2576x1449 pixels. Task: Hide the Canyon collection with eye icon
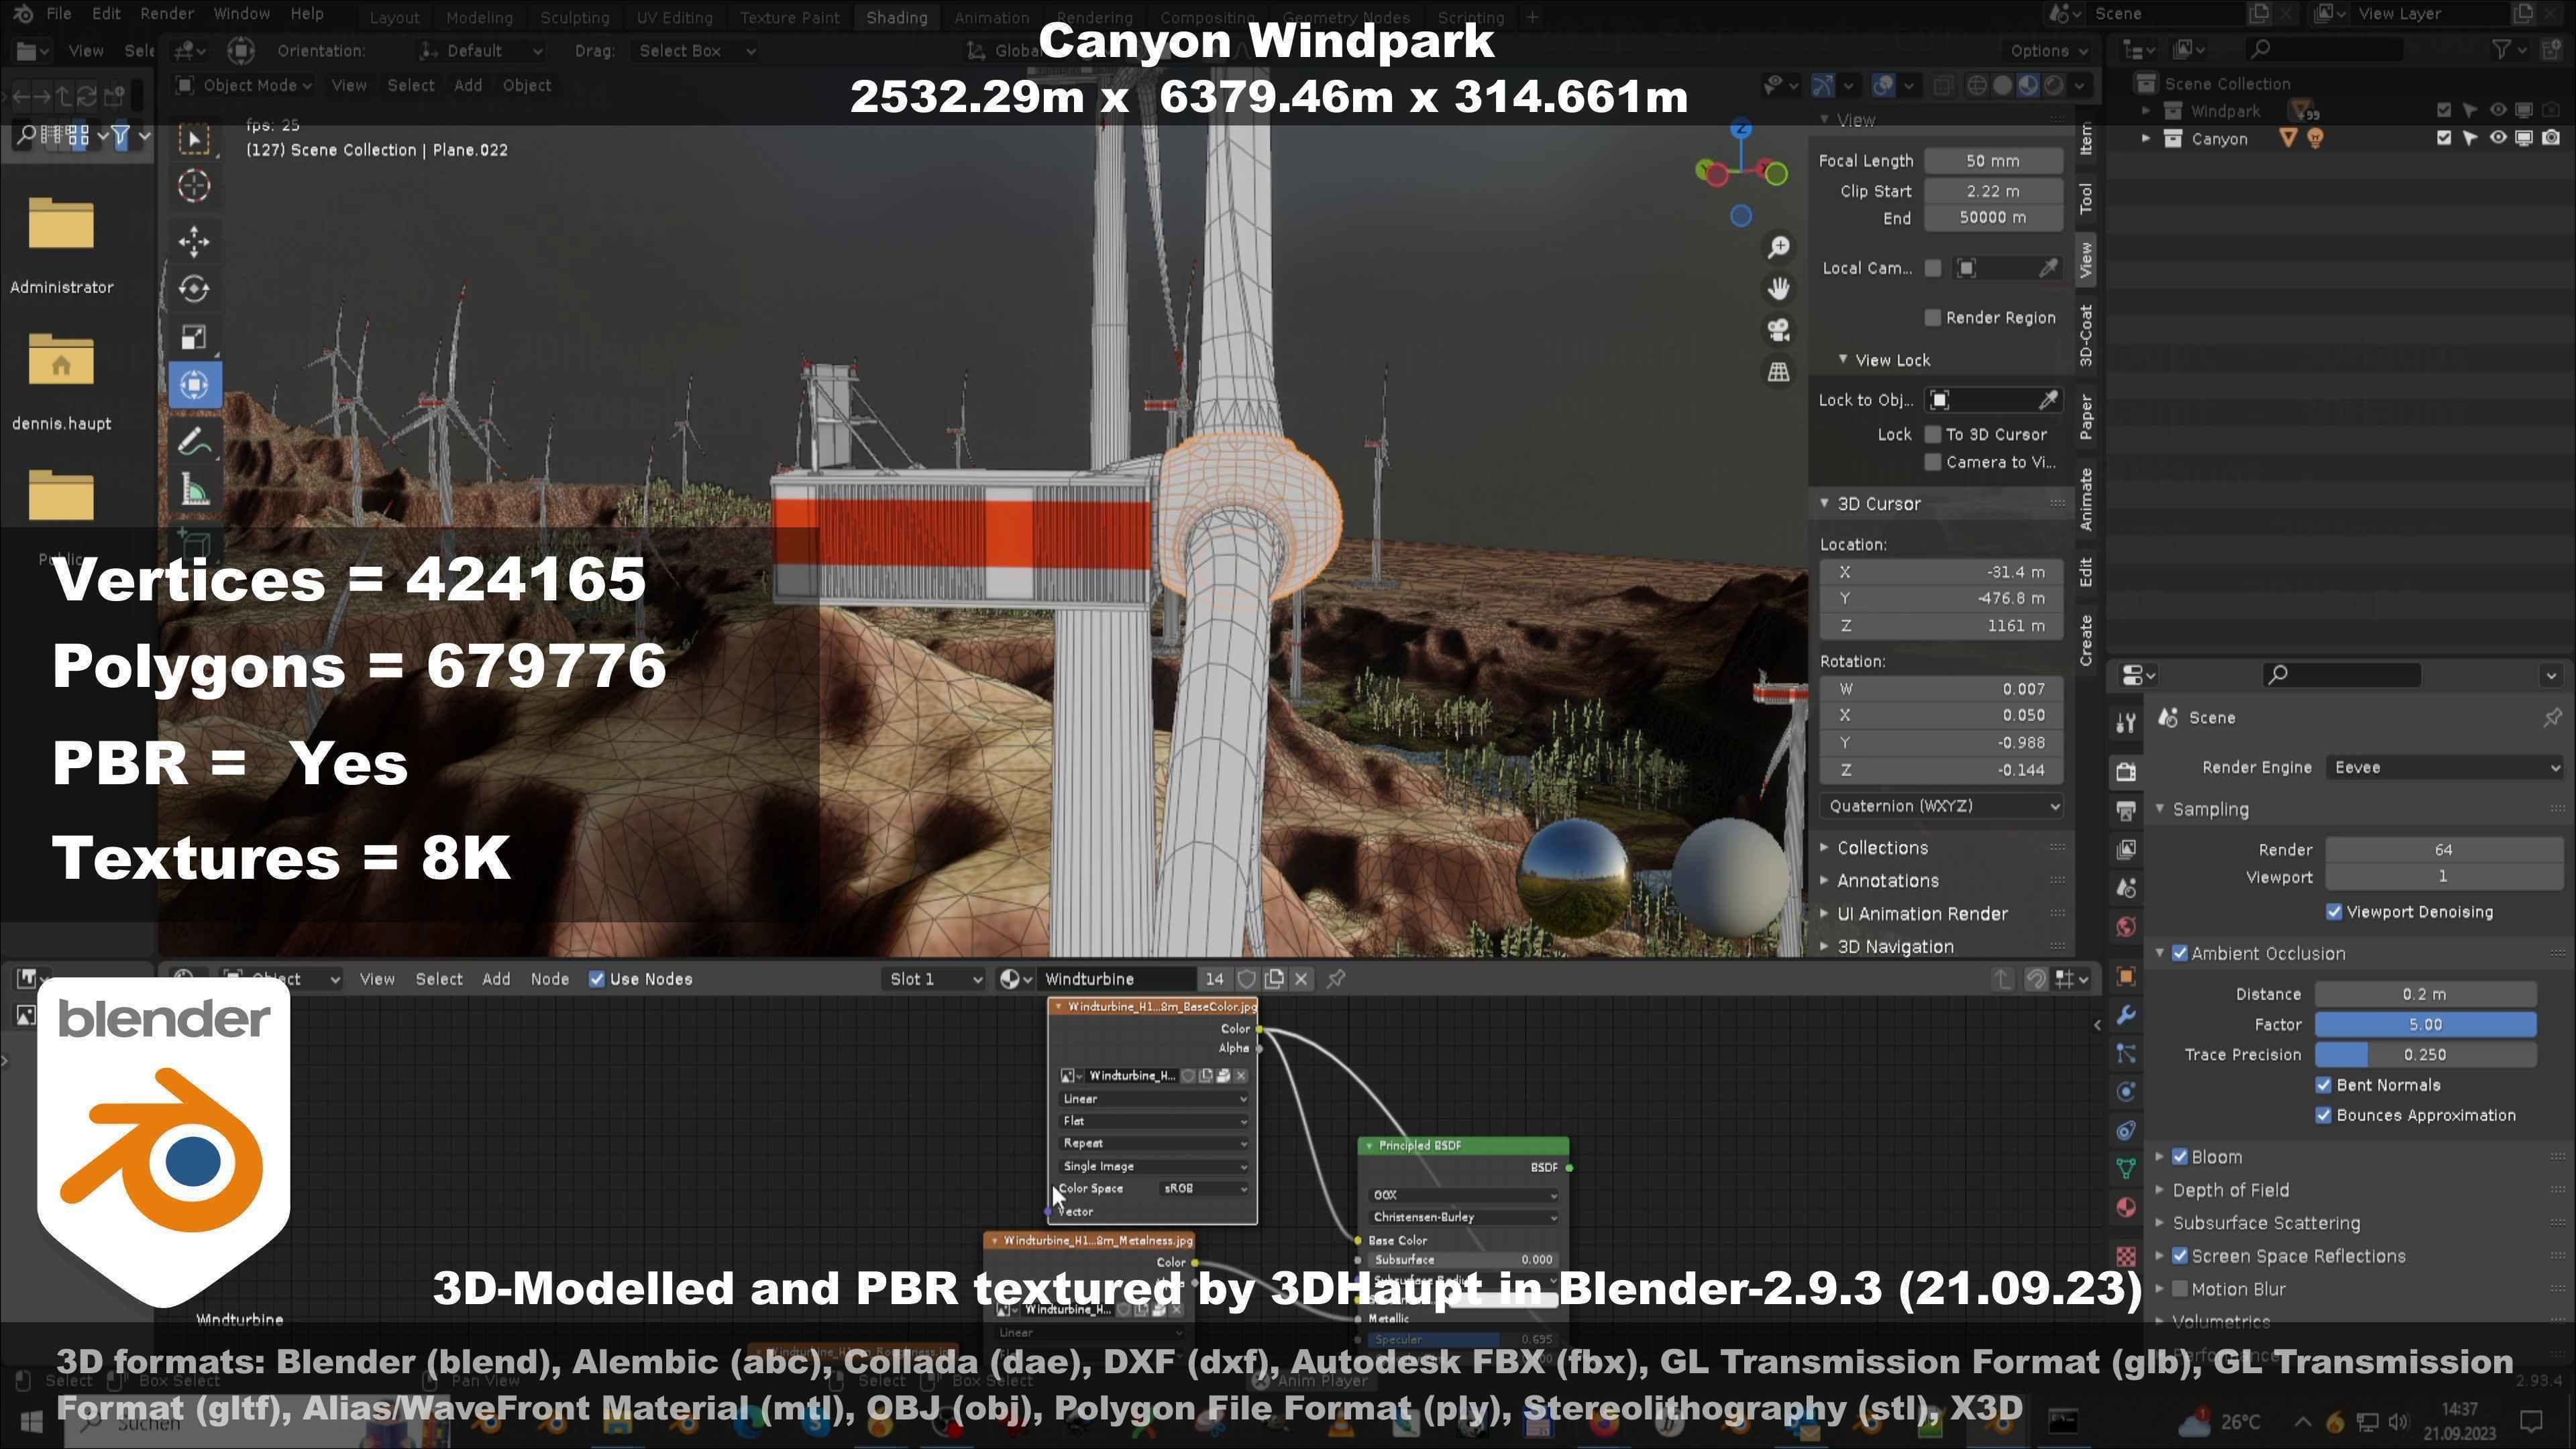tap(2497, 138)
